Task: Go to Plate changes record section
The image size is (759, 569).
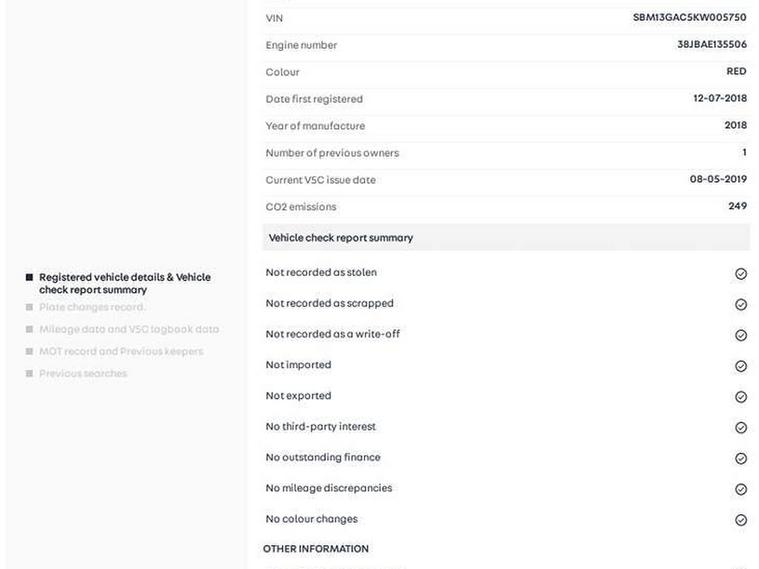Action: coord(92,307)
